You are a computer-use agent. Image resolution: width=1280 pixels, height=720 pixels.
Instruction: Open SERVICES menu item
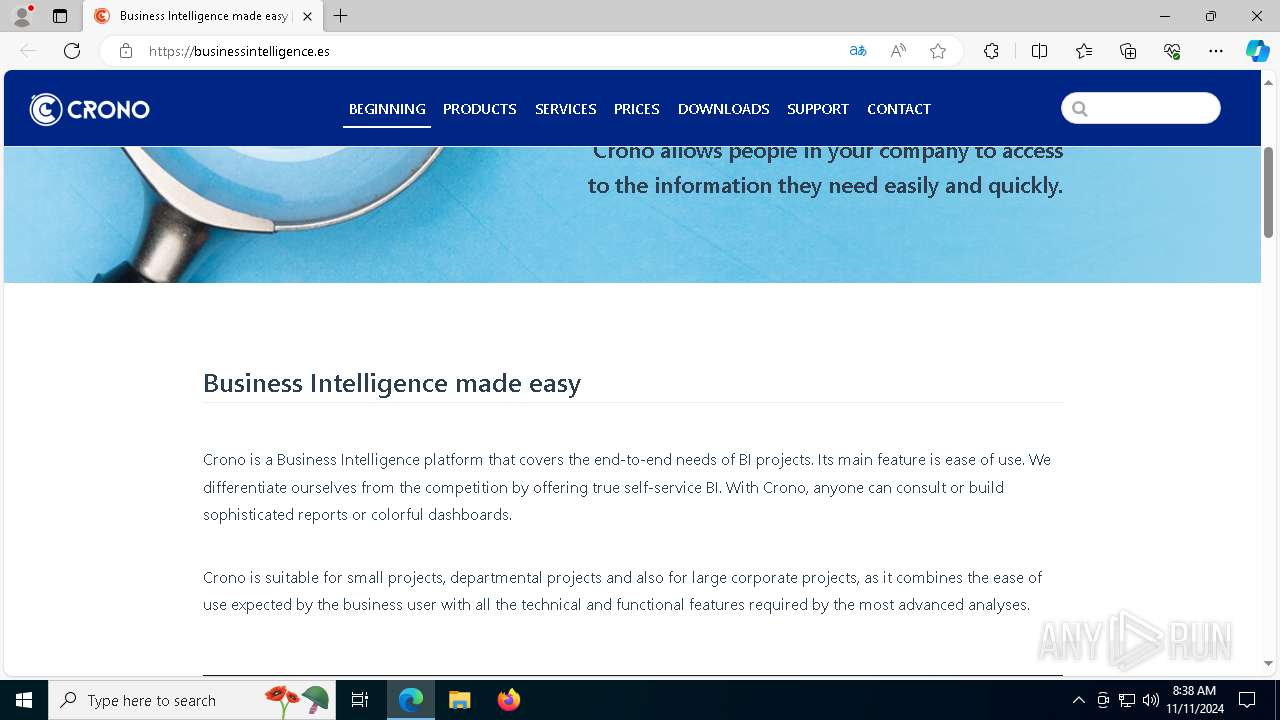[x=566, y=109]
